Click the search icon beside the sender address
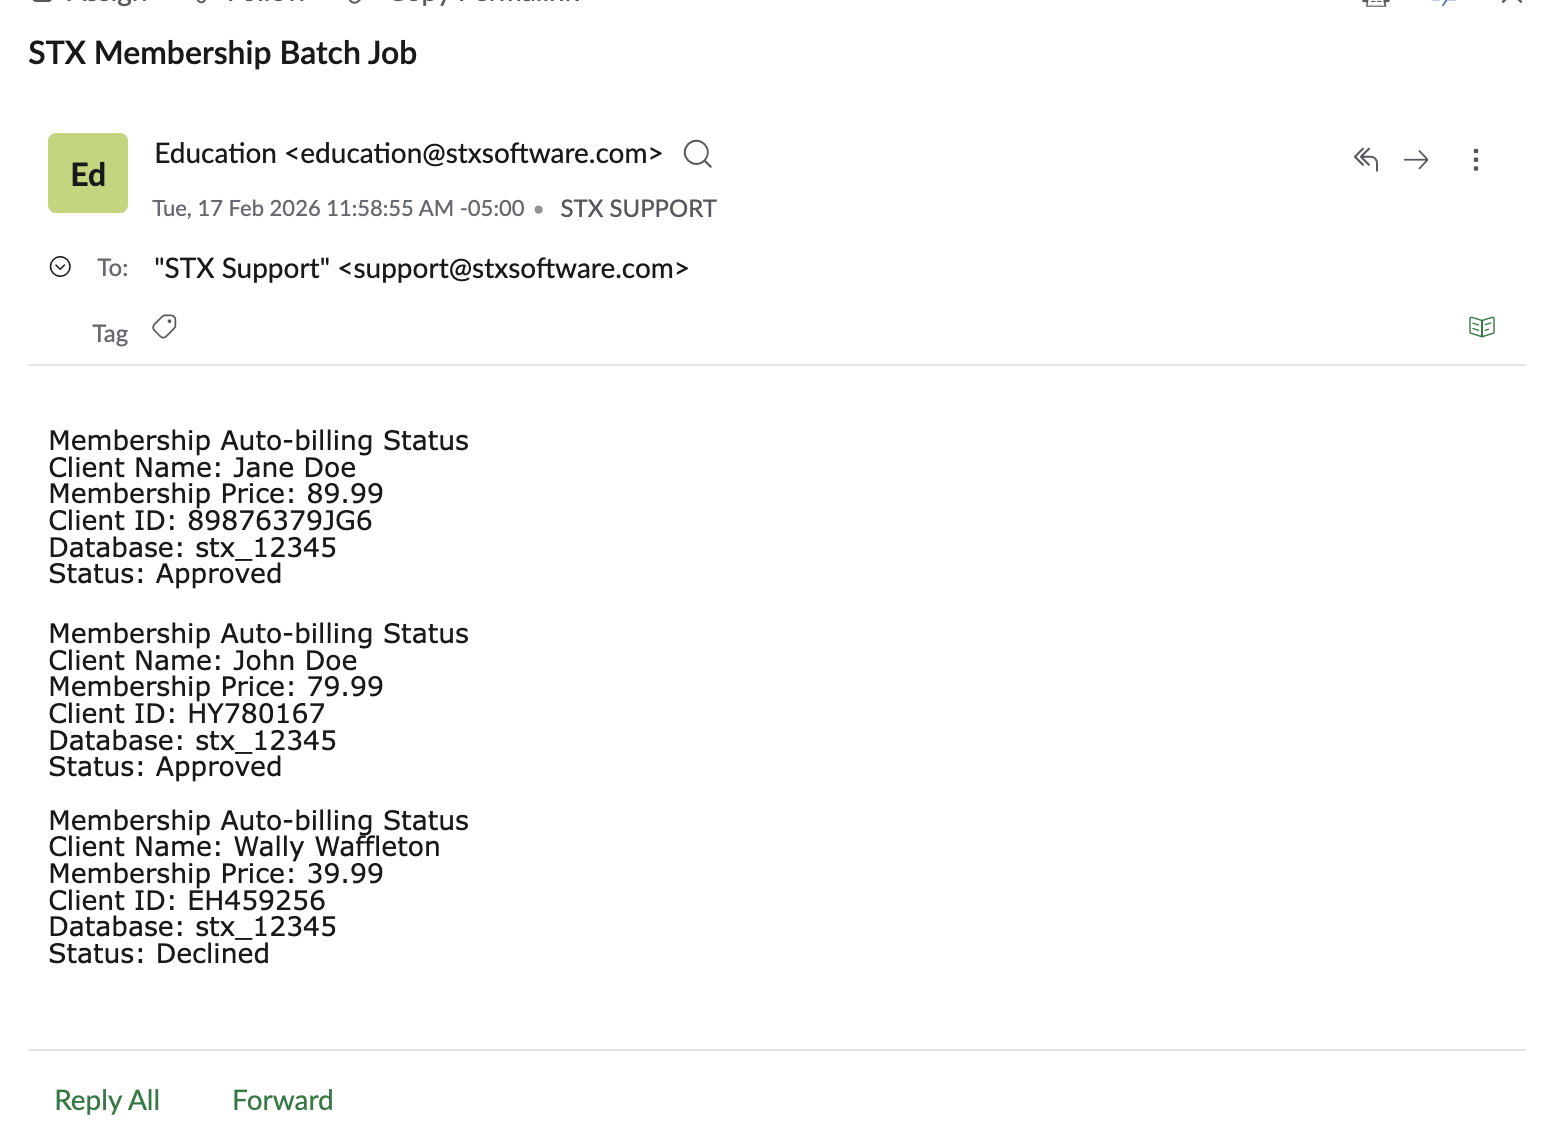The width and height of the screenshot is (1554, 1122). coord(697,154)
